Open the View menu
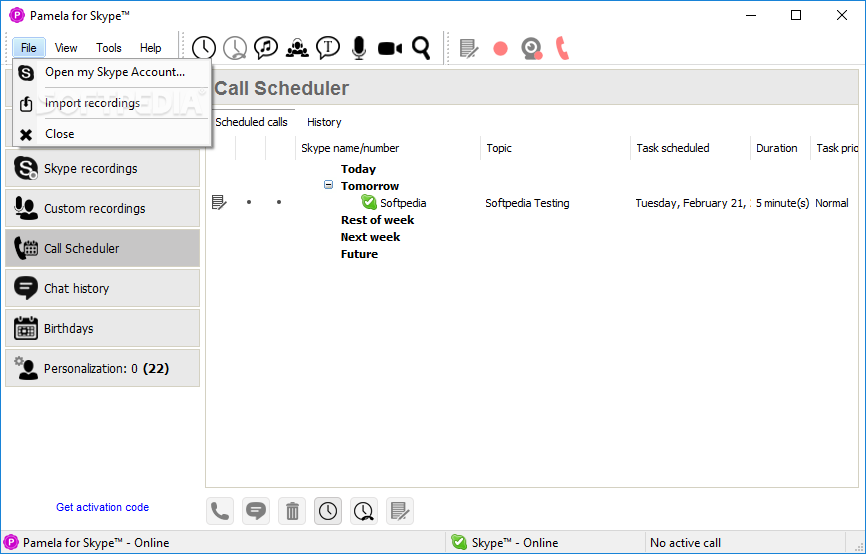The height and width of the screenshot is (554, 866). pos(66,48)
